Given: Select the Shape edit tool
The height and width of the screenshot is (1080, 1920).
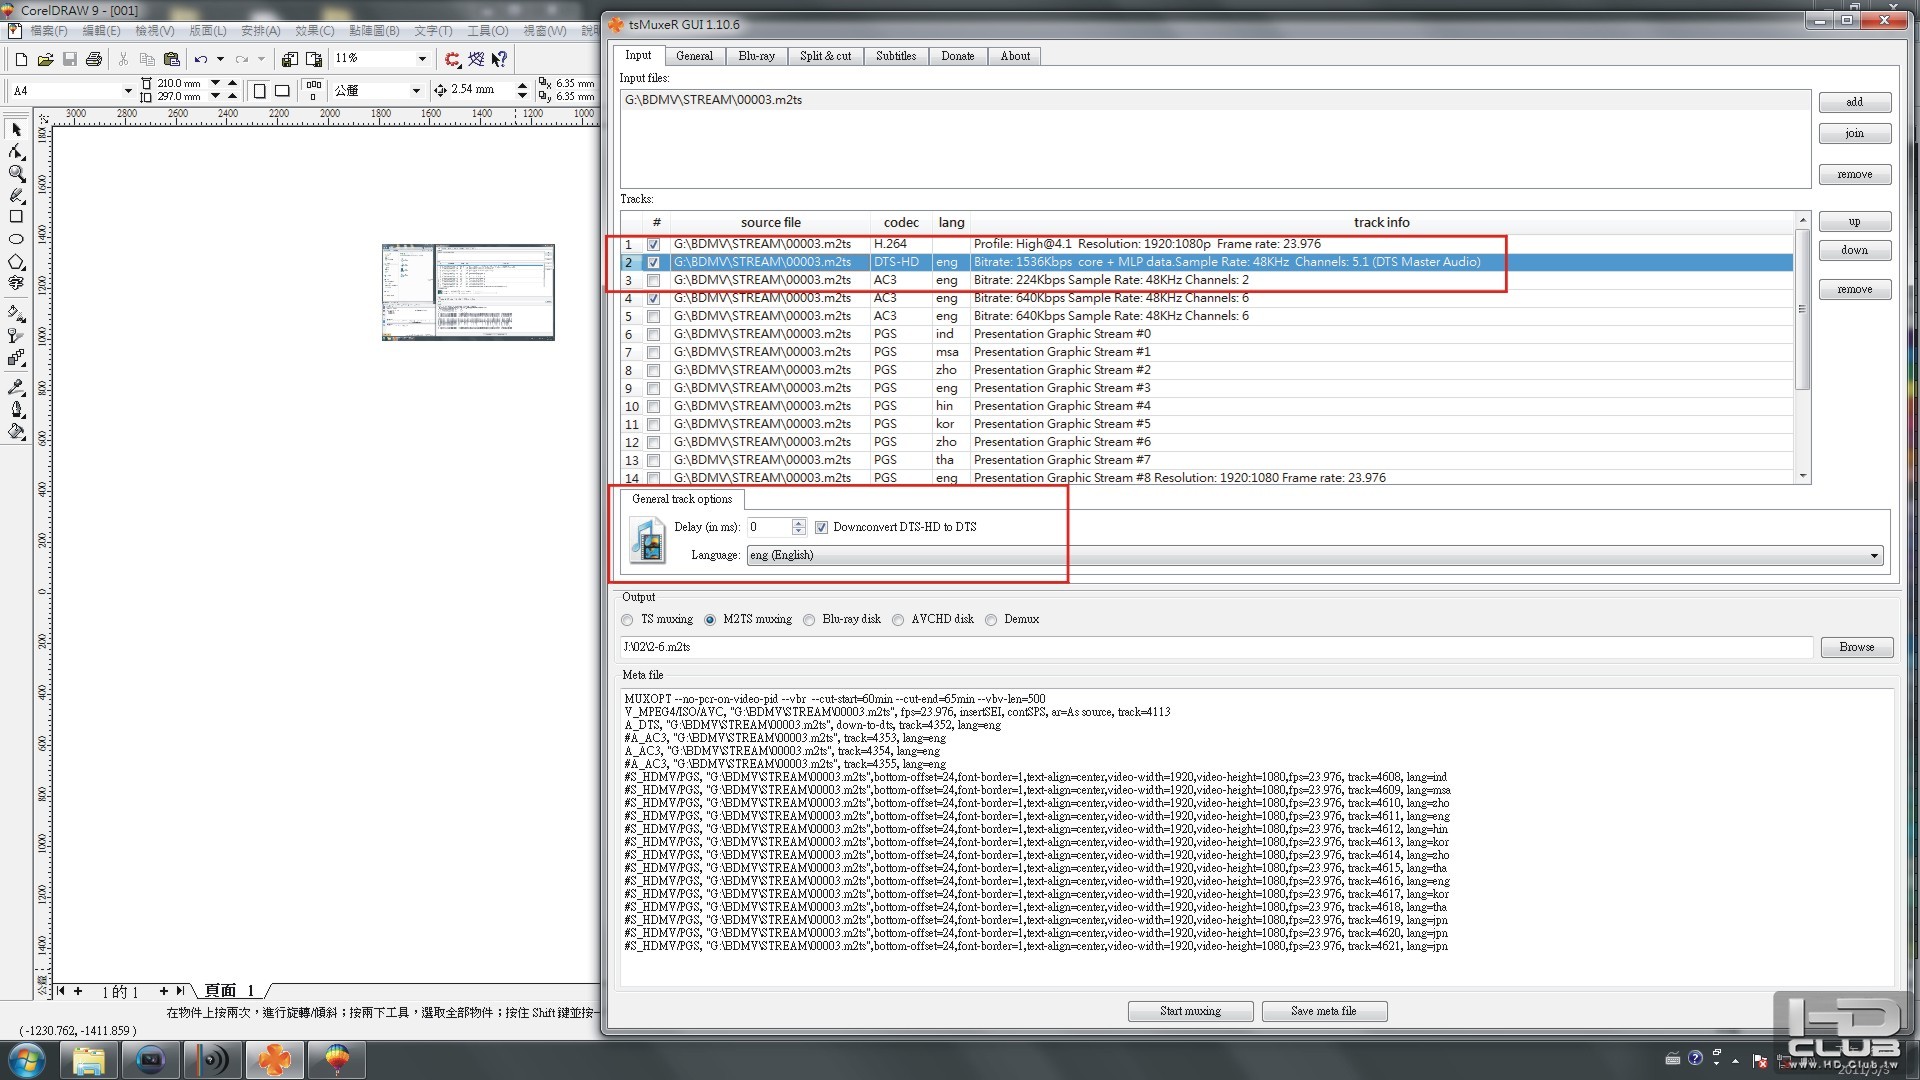Looking at the screenshot, I should tap(16, 151).
